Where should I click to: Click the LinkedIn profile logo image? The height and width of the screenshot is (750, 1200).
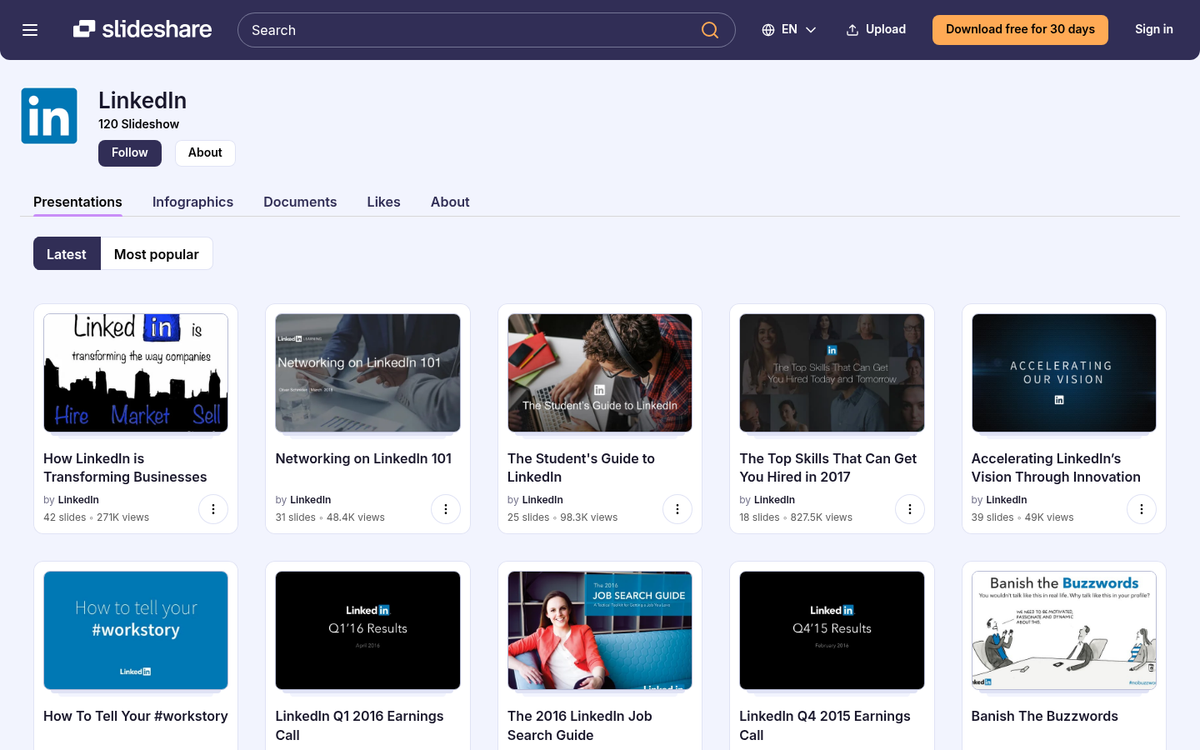point(49,116)
